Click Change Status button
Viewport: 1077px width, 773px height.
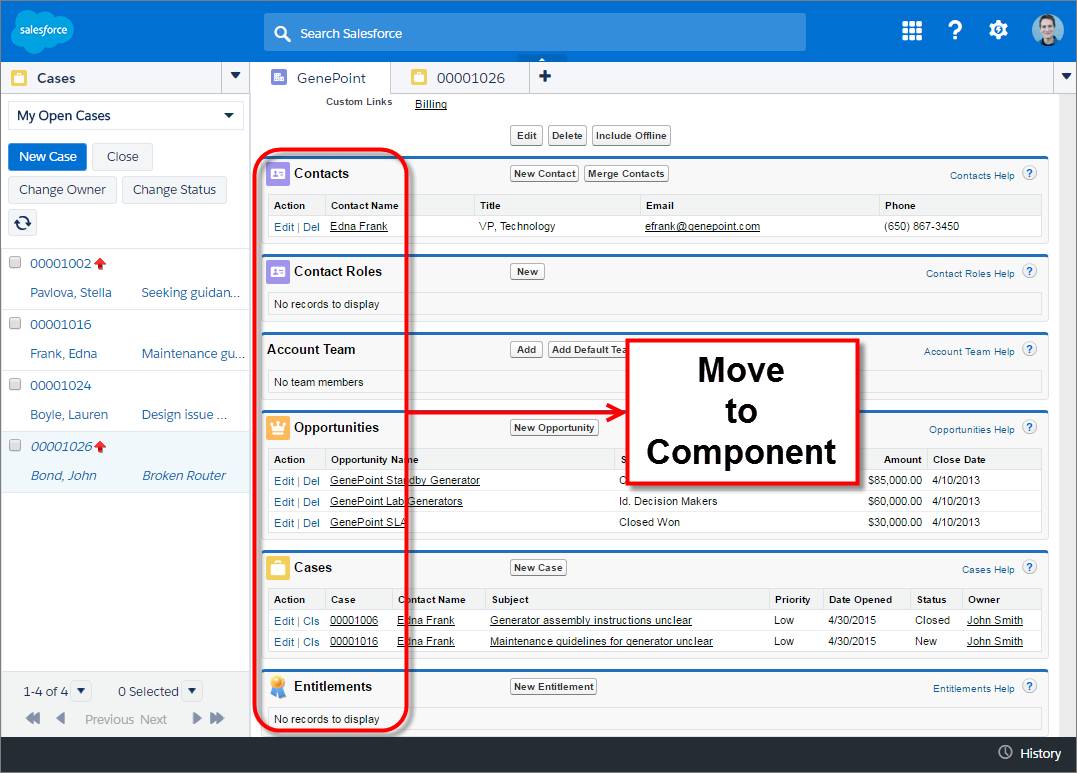[x=174, y=190]
